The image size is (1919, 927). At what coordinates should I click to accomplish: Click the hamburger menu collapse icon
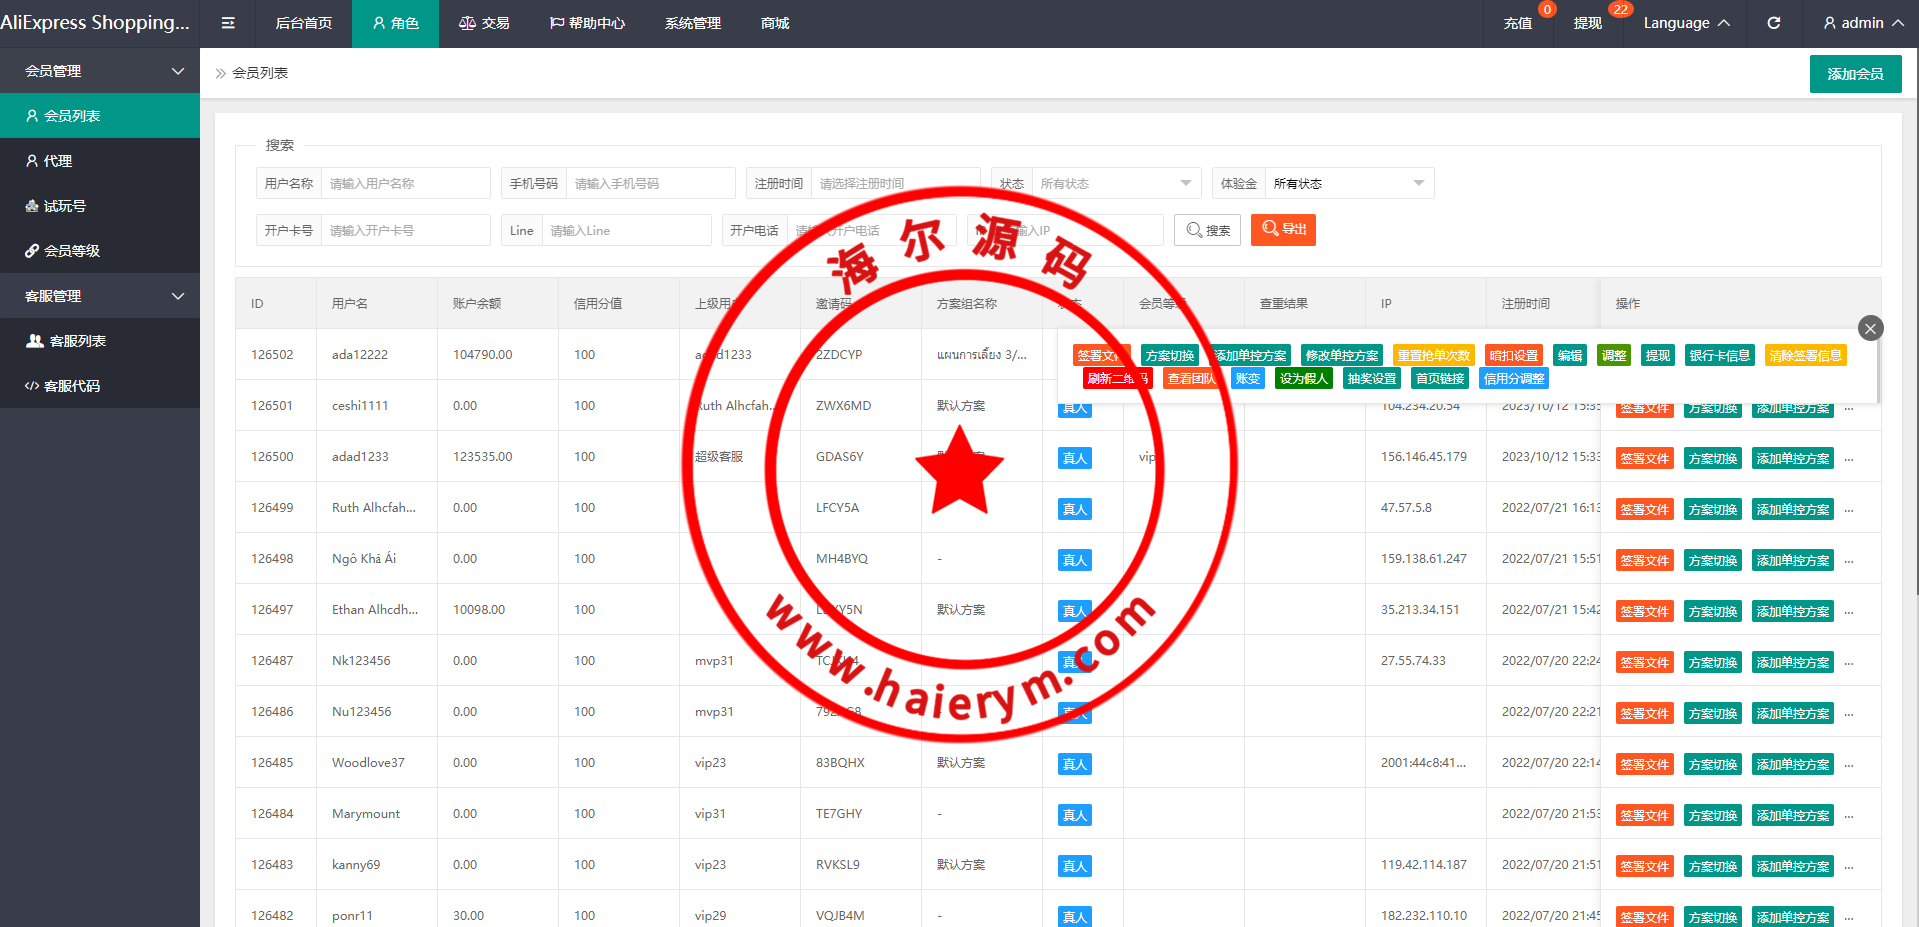tap(228, 23)
